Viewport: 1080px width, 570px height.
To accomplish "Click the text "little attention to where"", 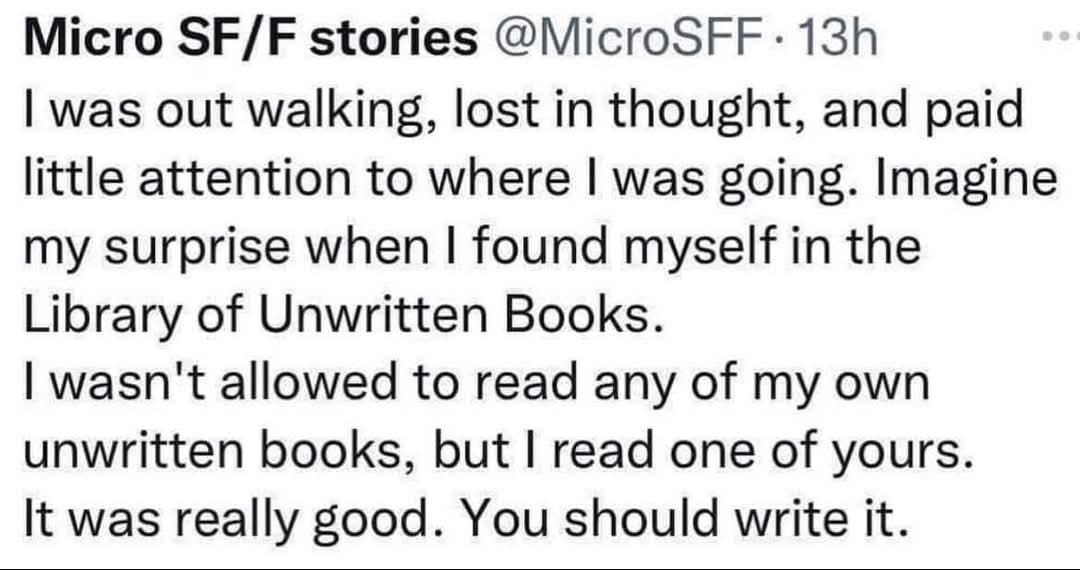I will (297, 179).
